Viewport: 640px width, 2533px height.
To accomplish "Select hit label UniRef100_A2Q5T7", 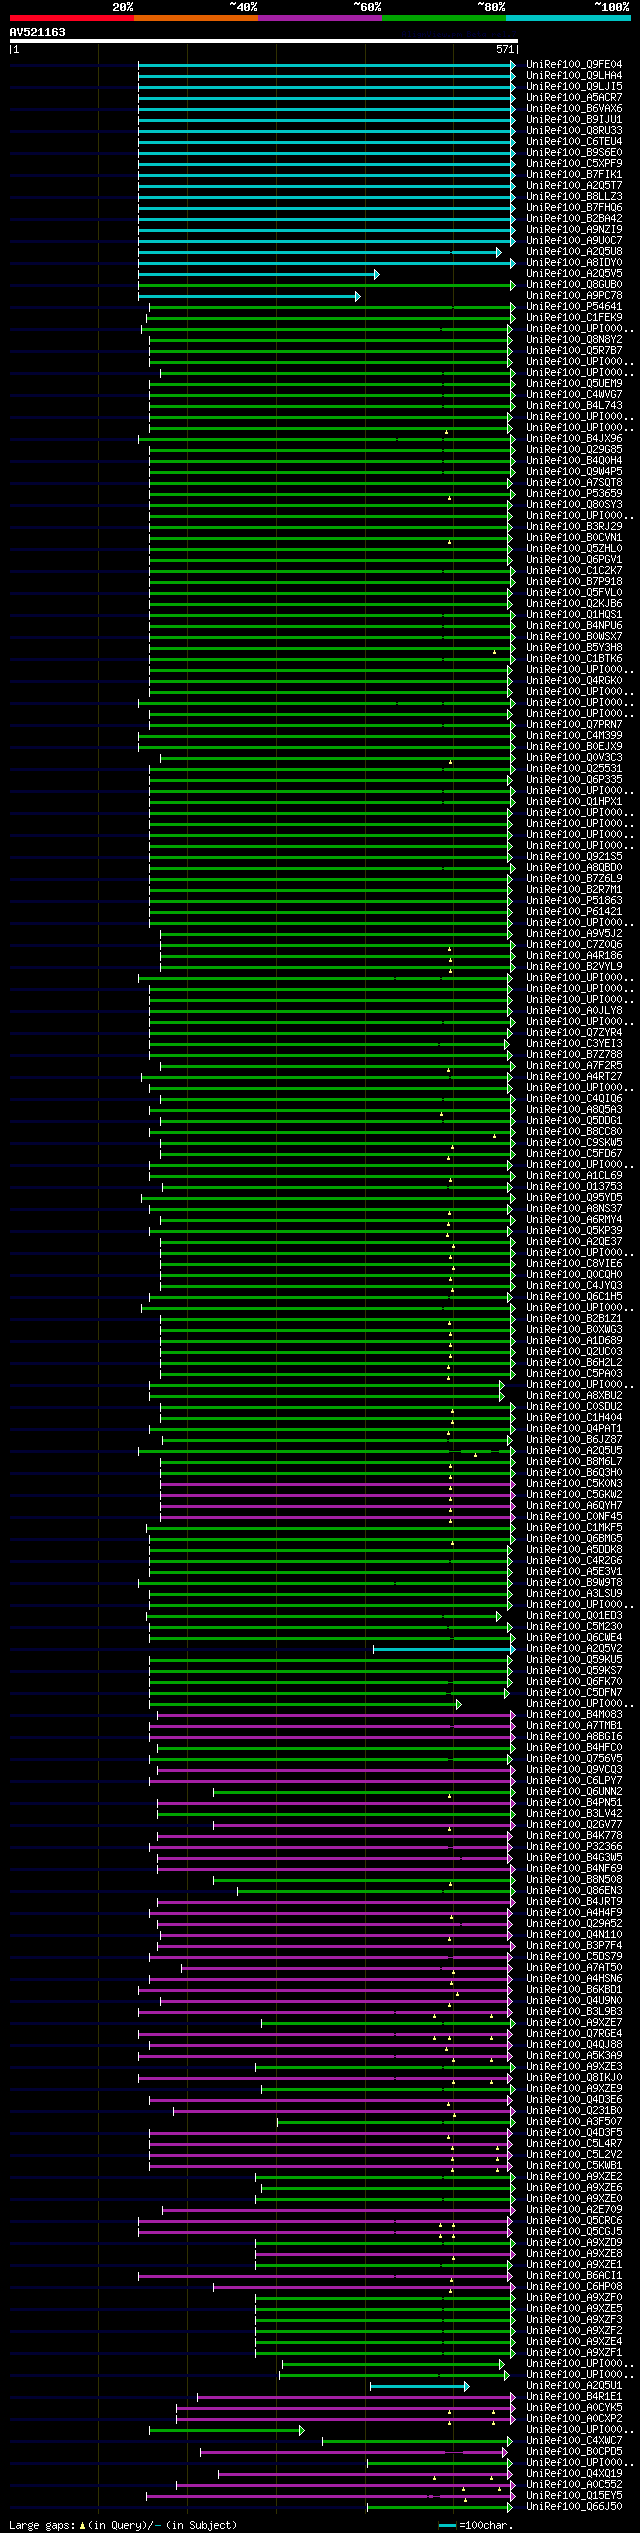I will 574,186.
